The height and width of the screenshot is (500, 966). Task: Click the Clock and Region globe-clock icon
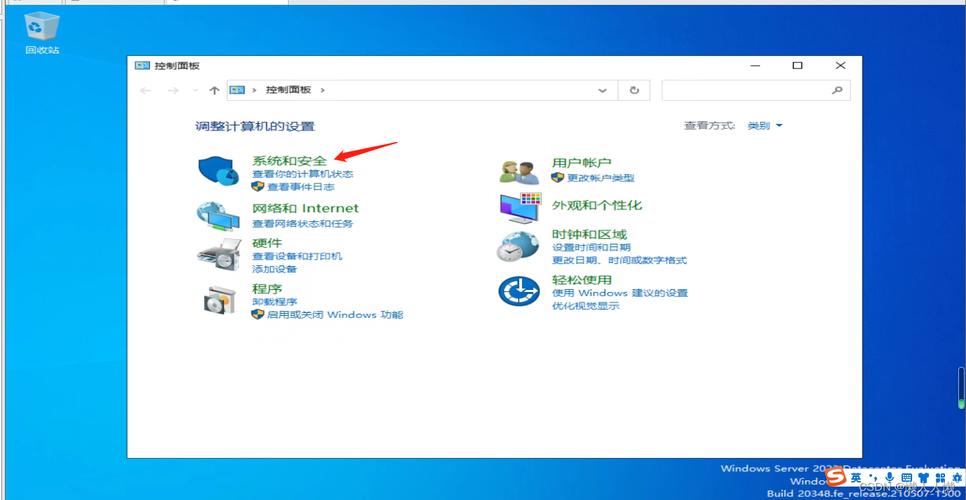(518, 246)
